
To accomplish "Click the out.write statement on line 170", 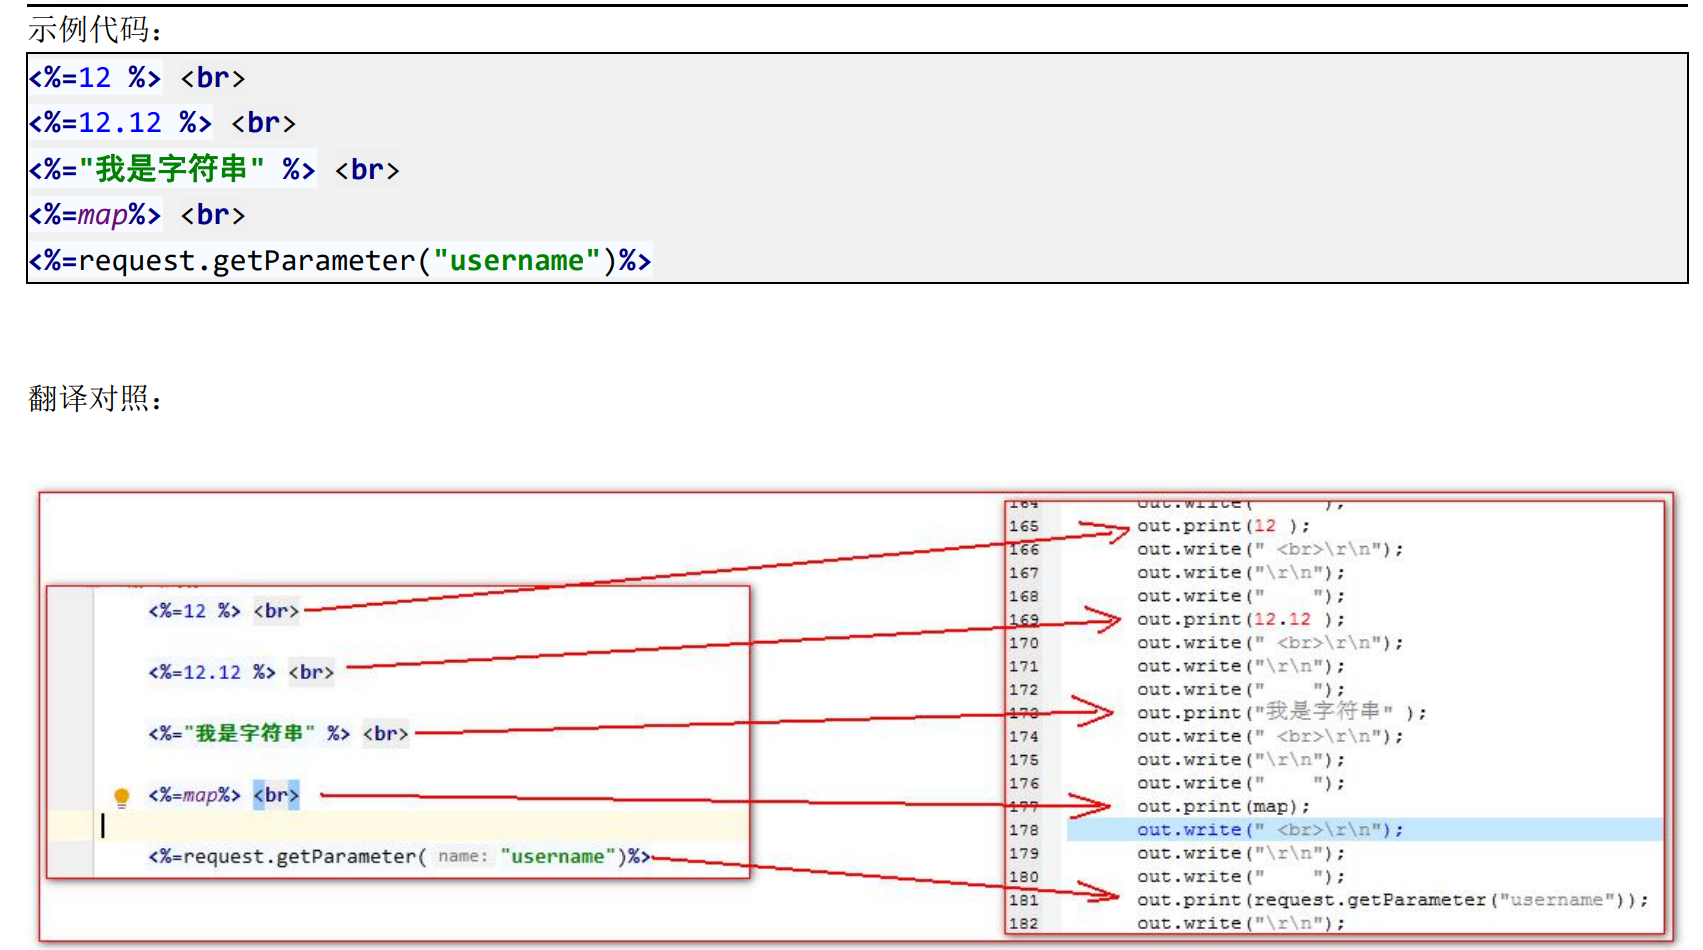I will click(1270, 643).
